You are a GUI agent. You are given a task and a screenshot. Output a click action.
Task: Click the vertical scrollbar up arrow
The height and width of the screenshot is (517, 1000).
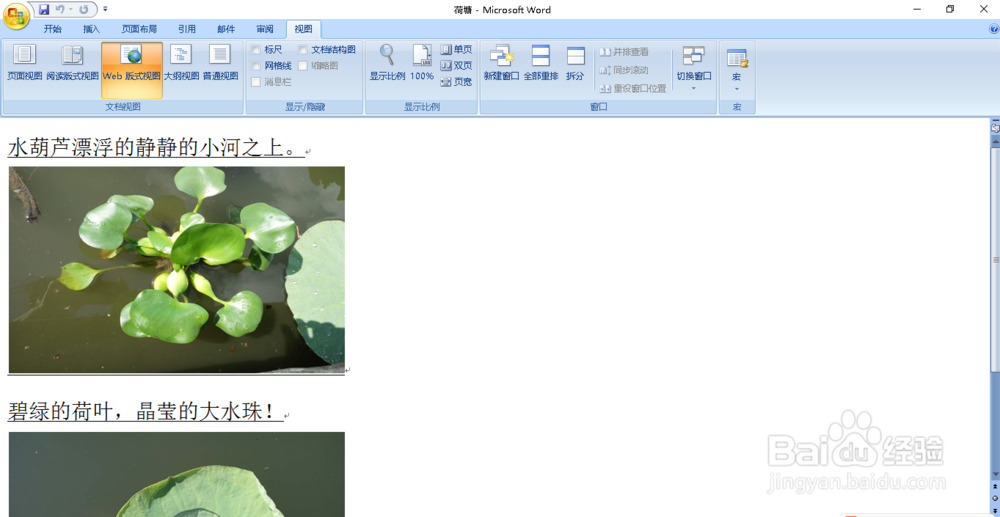[x=994, y=140]
